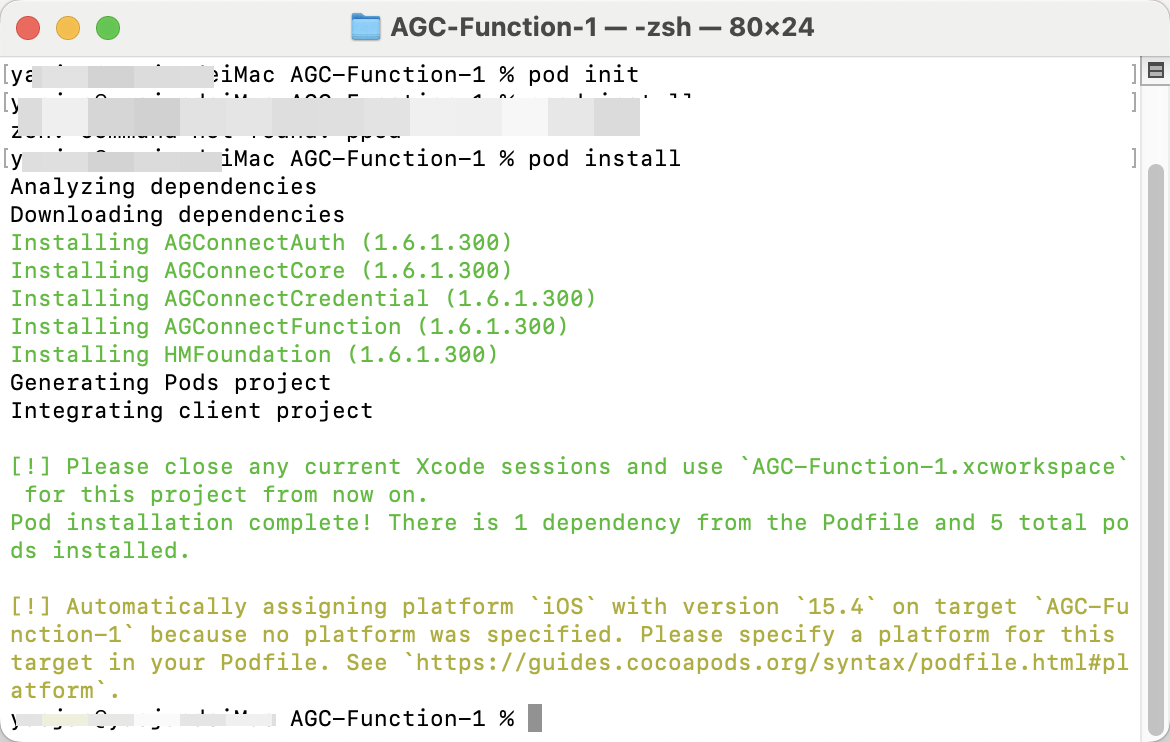The height and width of the screenshot is (742, 1170).
Task: Click the window title AGC-Function-1 — -zsh
Action: [602, 28]
